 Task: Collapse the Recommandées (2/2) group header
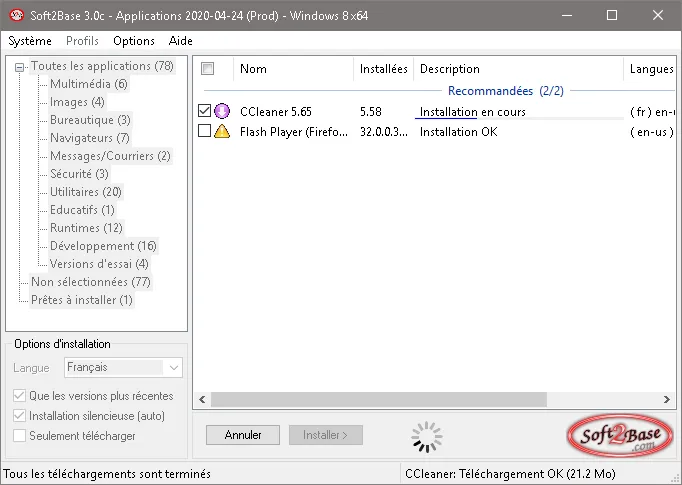[505, 90]
